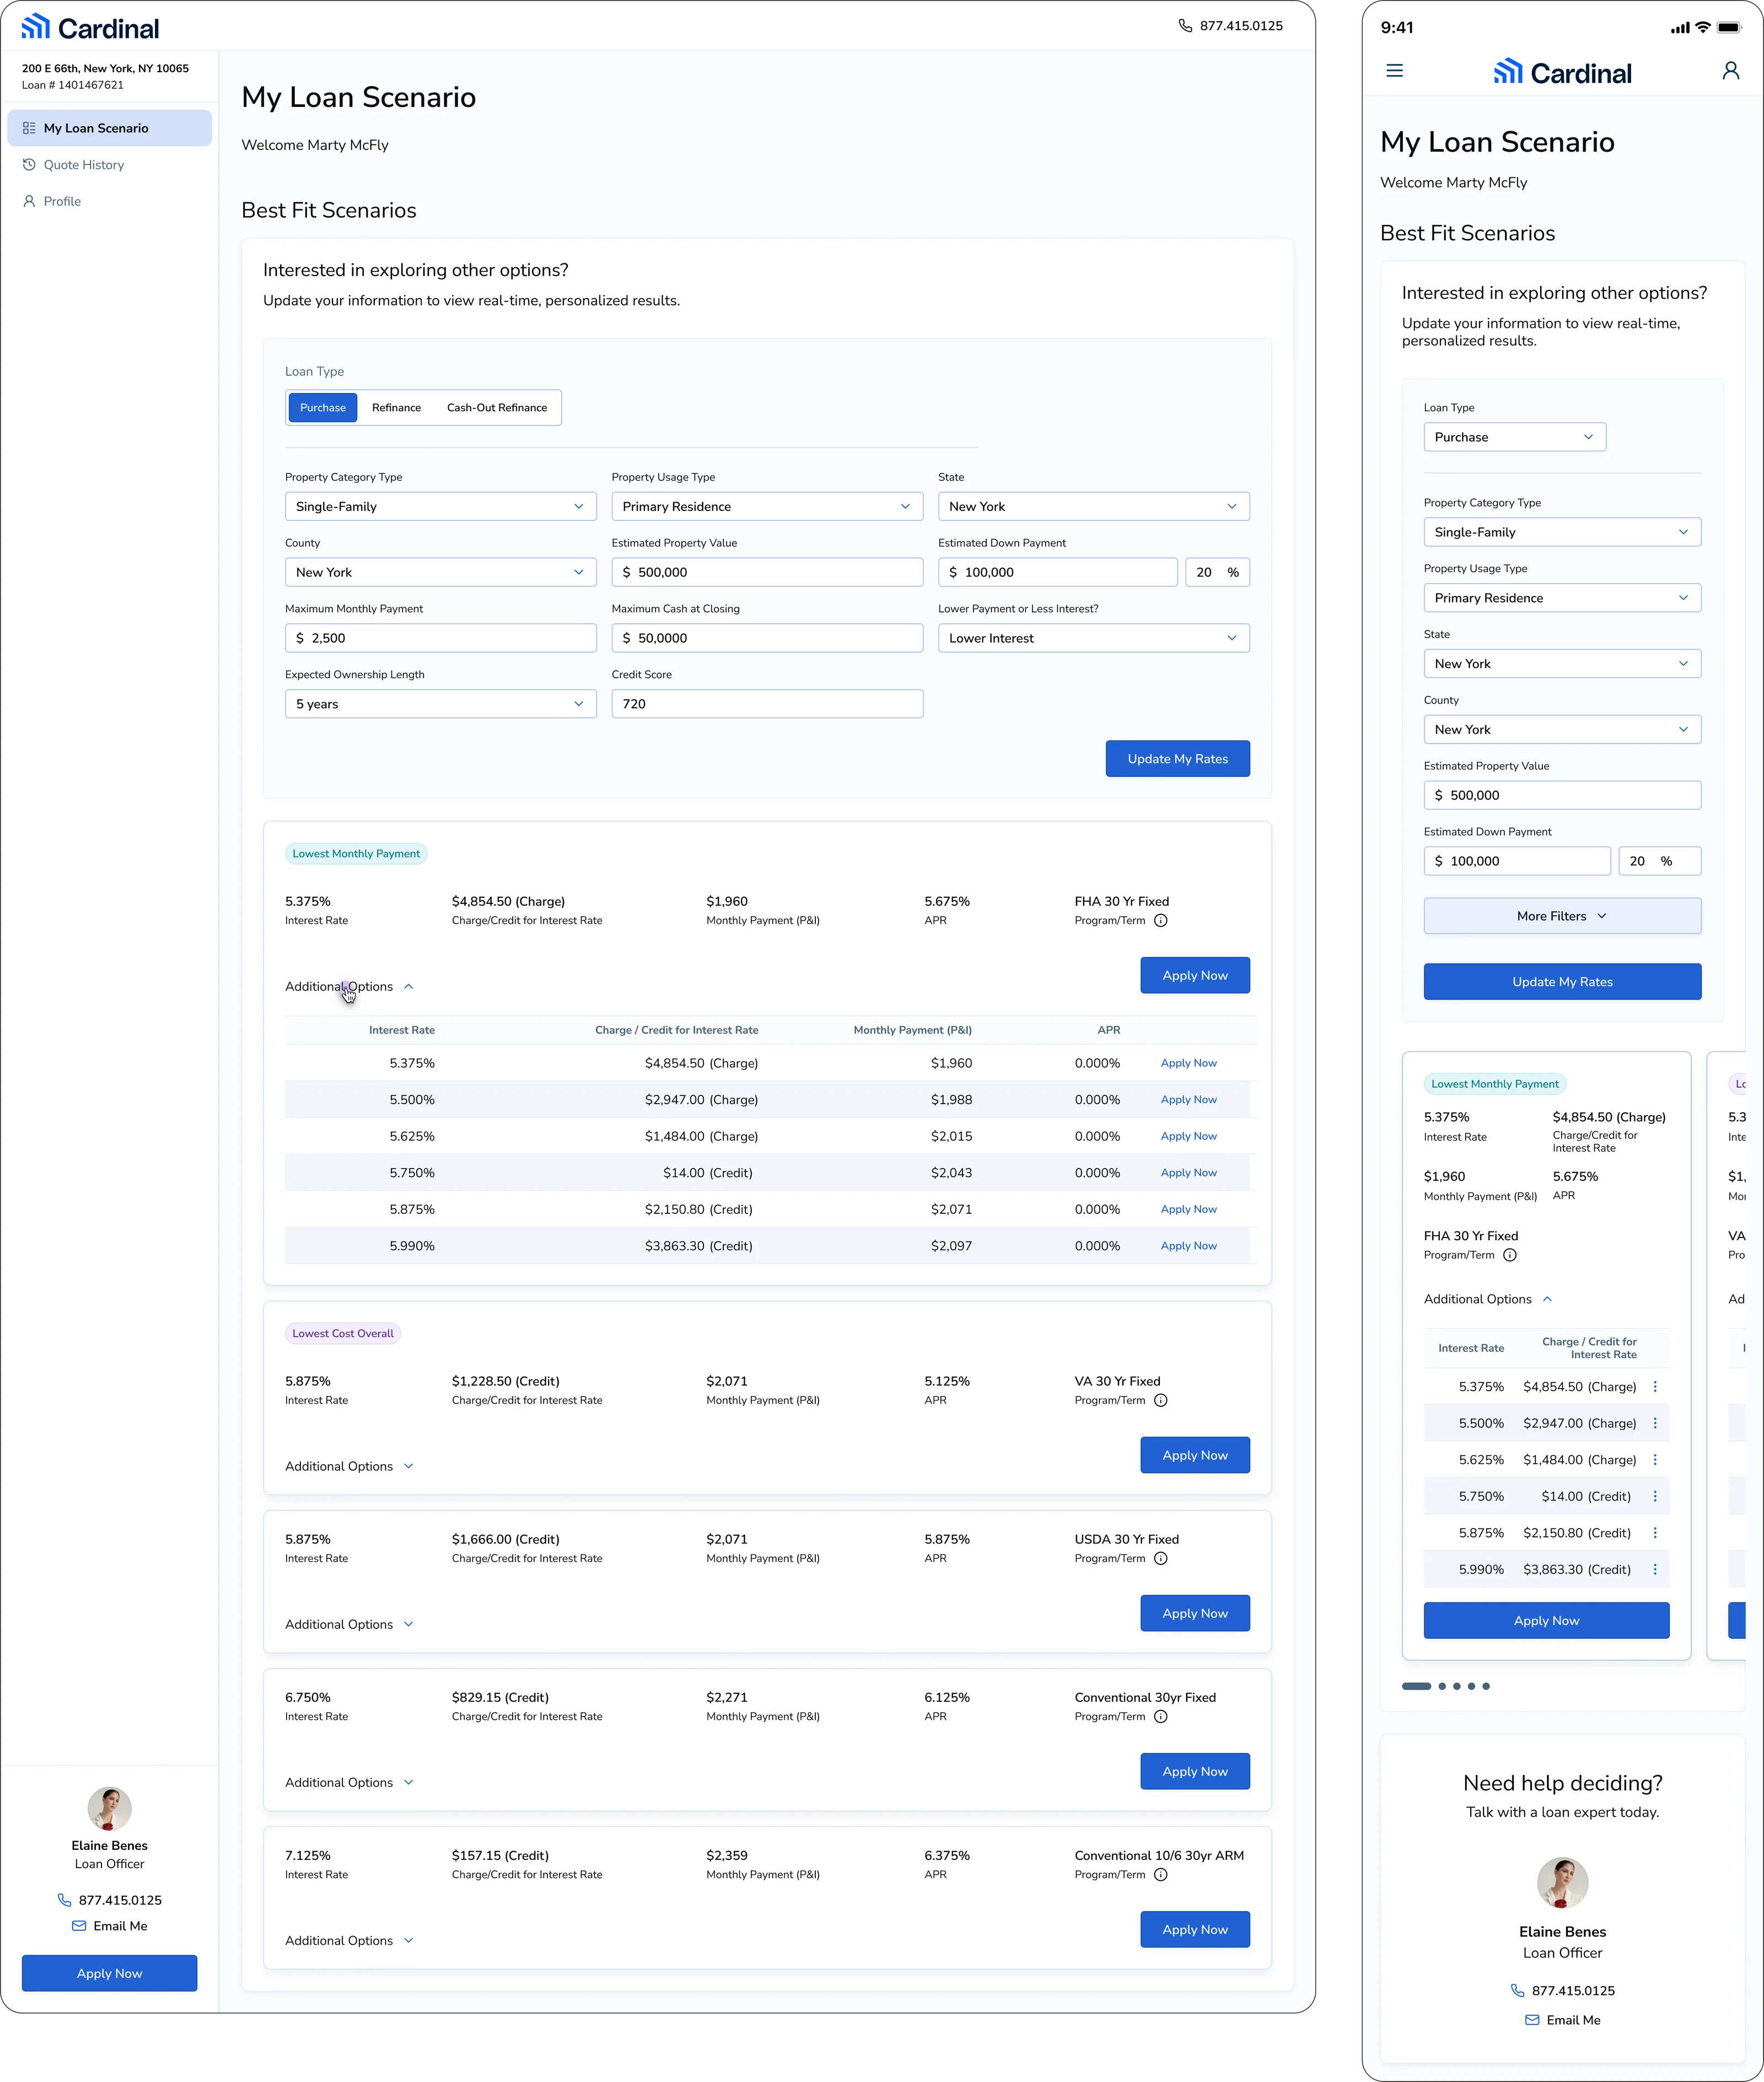This screenshot has height=2082, width=1764.
Task: Open mobile Property Usage Type dropdown
Action: point(1562,598)
